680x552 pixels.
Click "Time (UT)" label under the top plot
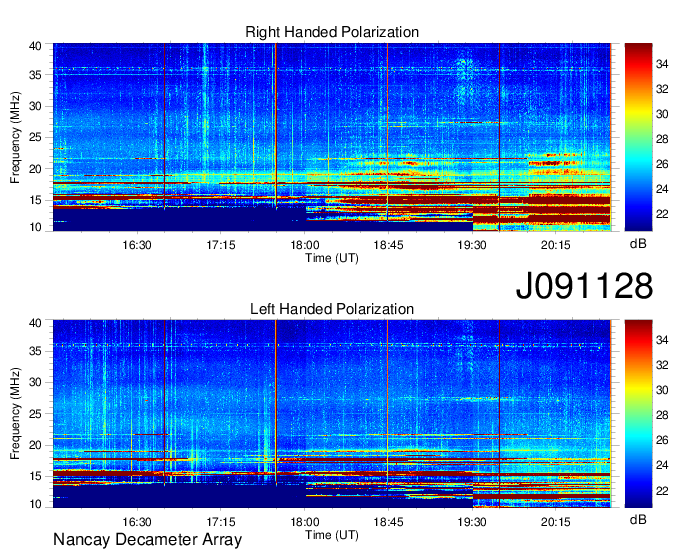tap(332, 258)
